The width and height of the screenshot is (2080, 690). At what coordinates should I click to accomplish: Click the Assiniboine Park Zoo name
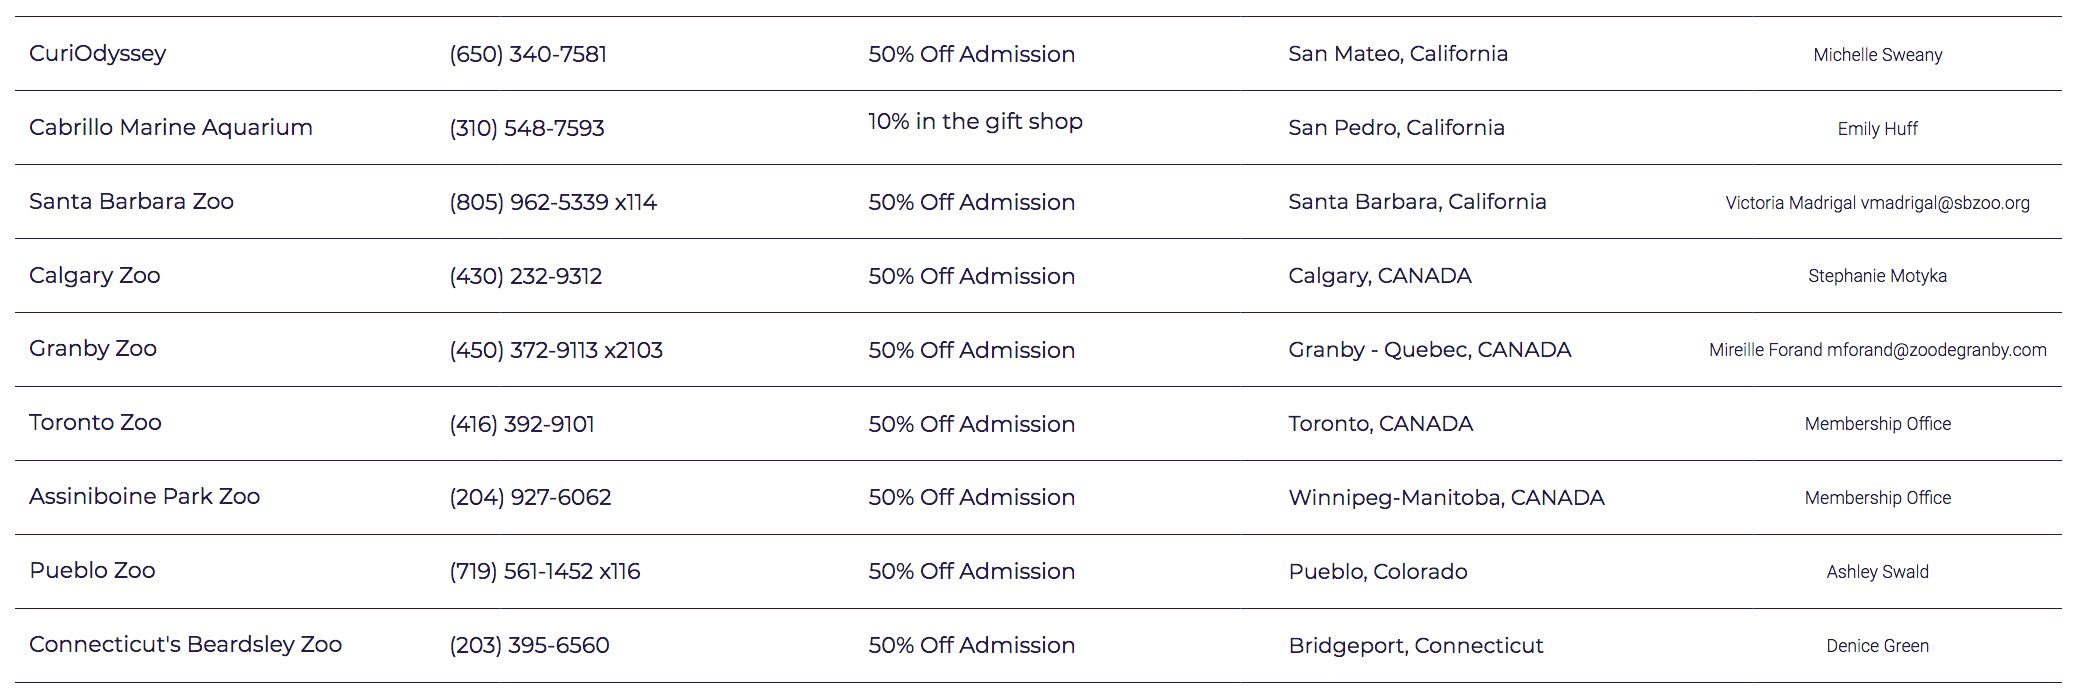coord(144,497)
